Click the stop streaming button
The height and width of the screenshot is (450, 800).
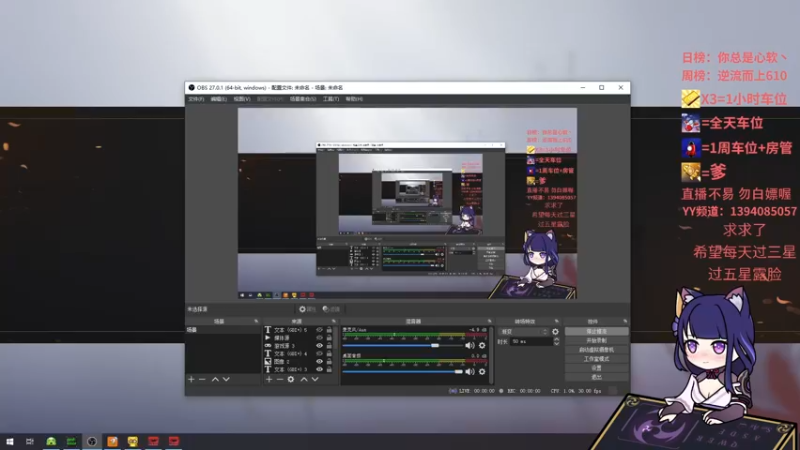tap(596, 332)
